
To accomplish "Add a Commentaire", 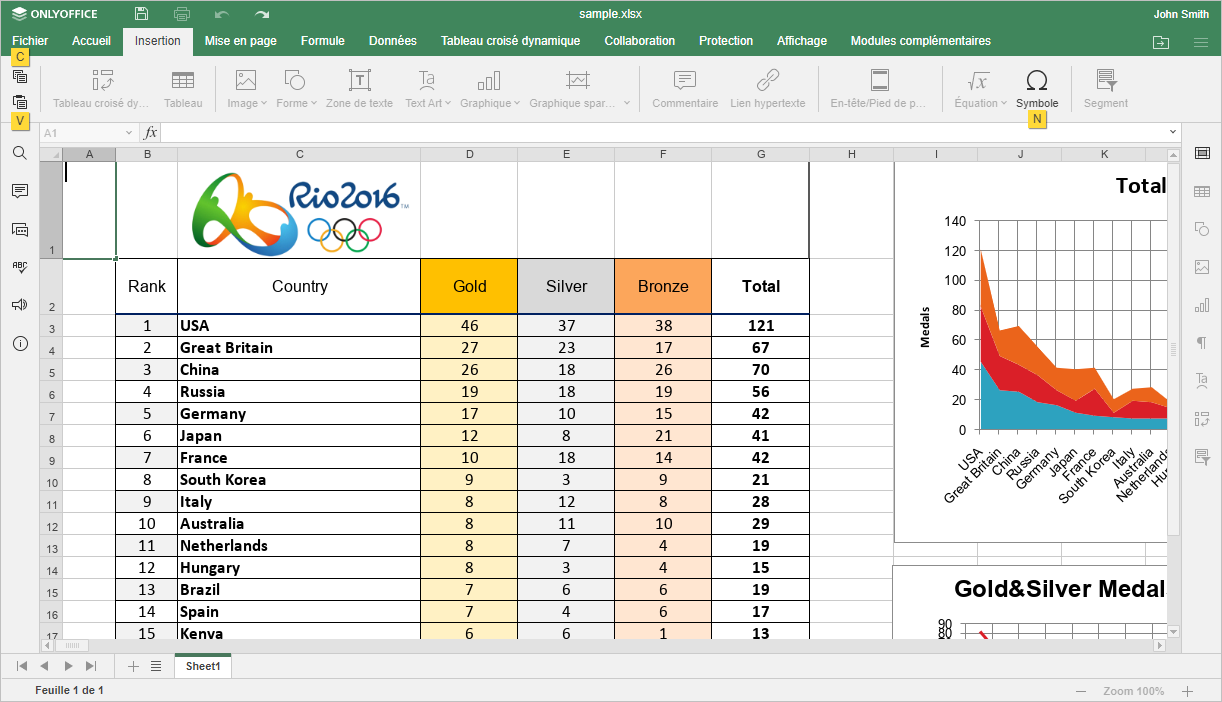I will pos(685,89).
